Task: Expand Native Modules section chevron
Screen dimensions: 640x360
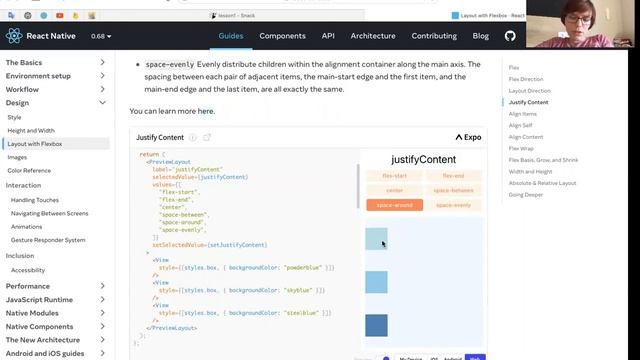Action: coord(102,313)
